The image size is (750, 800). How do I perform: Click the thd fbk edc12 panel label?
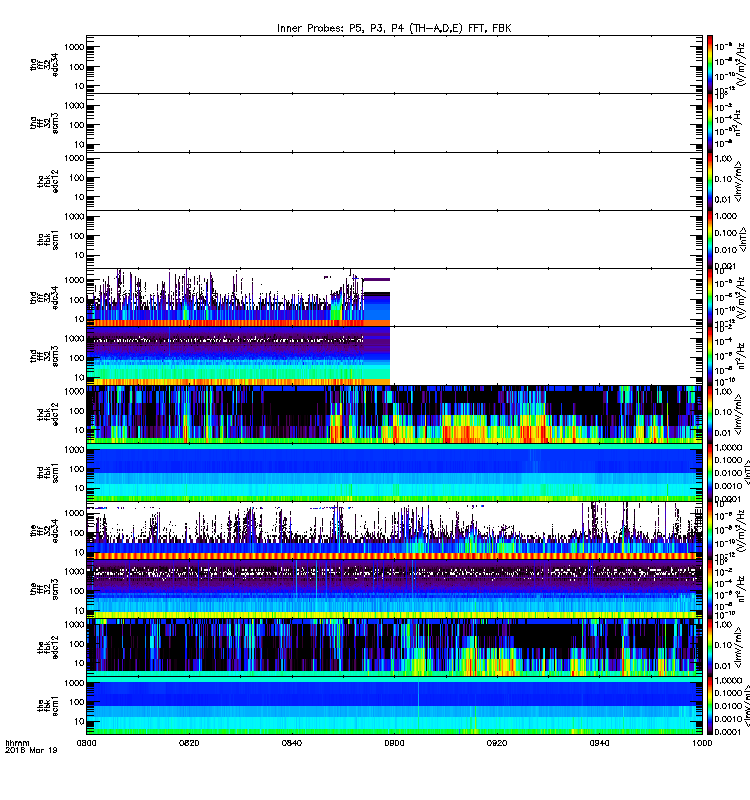coord(48,414)
